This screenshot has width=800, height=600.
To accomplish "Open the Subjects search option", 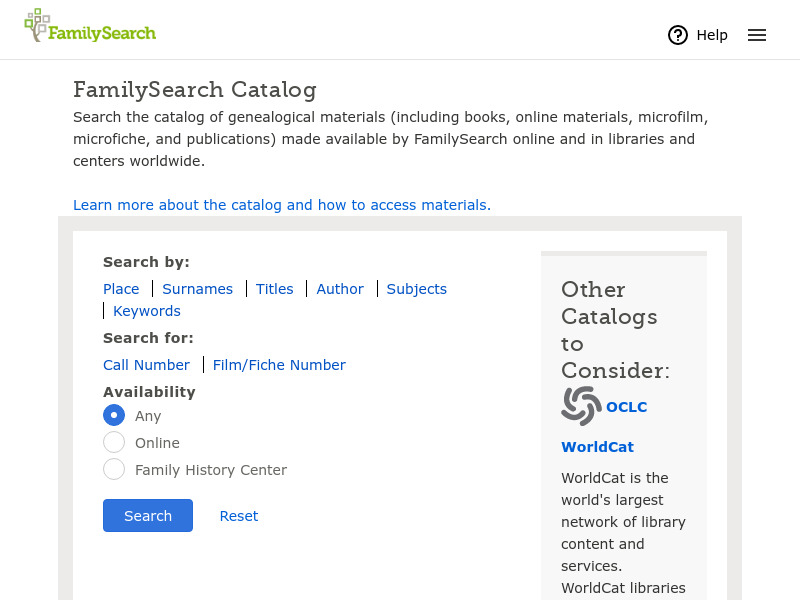I will coord(416,289).
